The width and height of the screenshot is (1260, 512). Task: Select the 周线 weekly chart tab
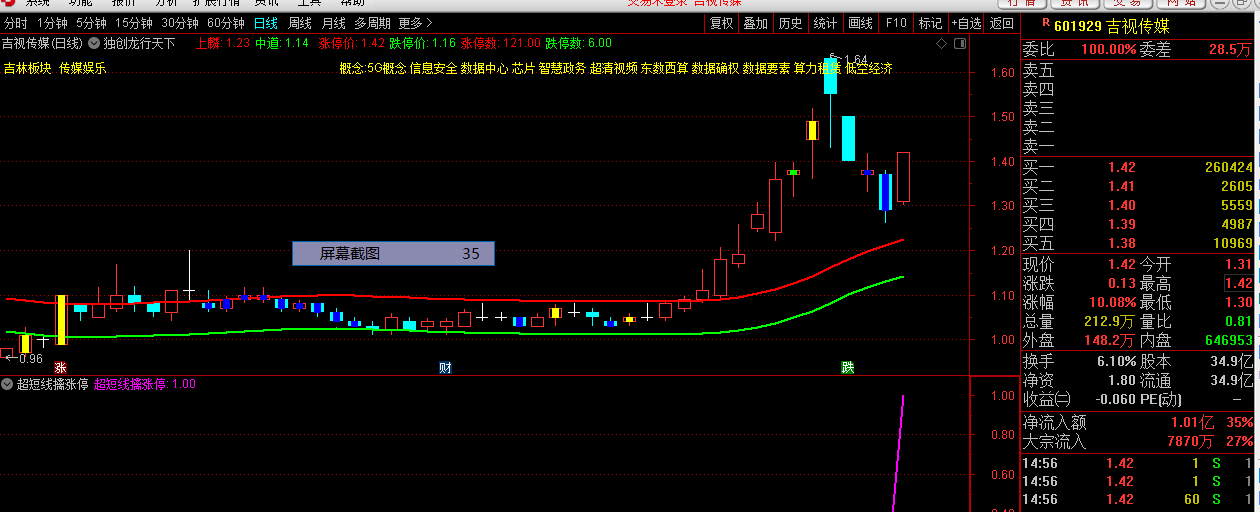[300, 23]
